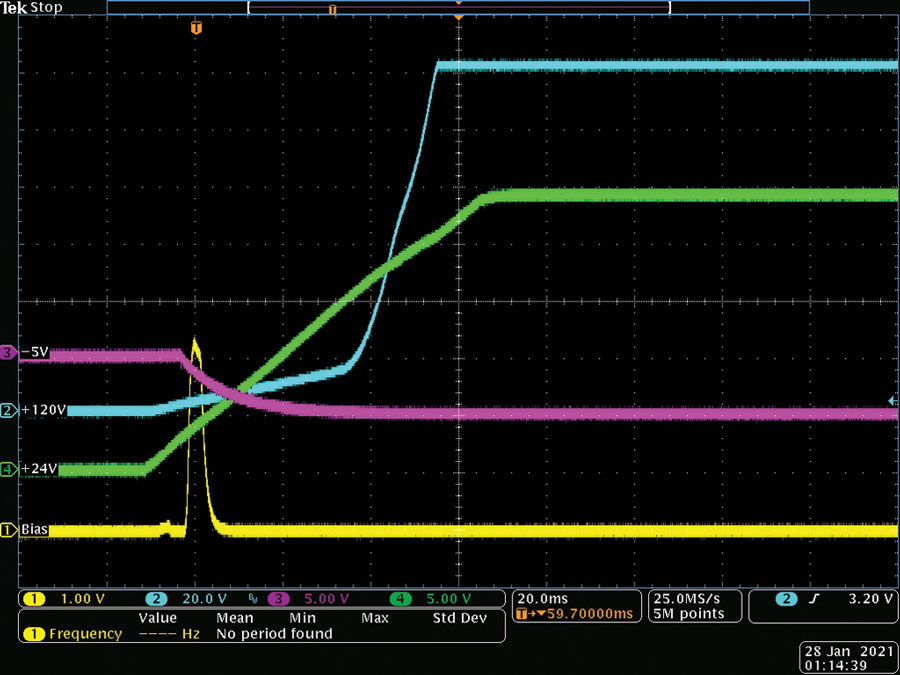Click the channel 1 Frequency measurement row
Screen dimensions: 900x675
(x=262, y=634)
